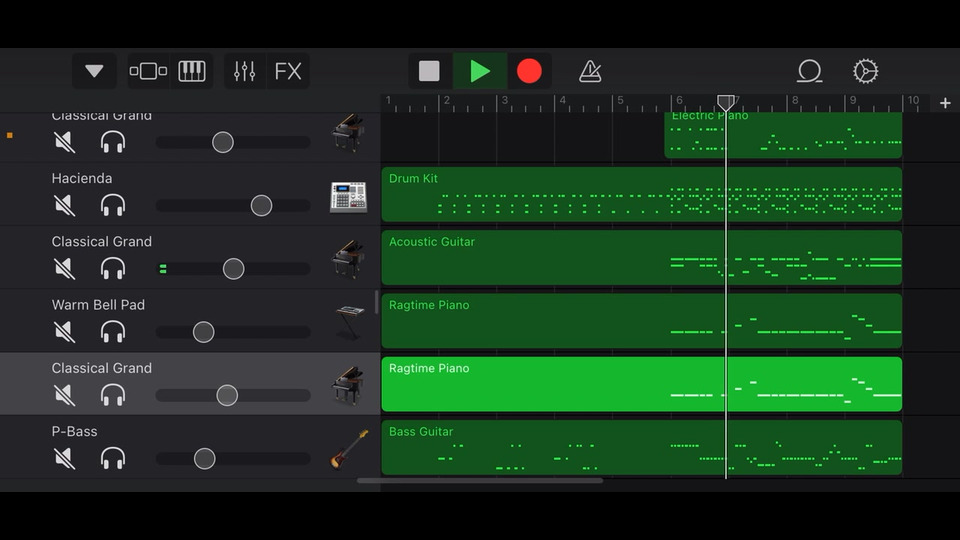Image resolution: width=960 pixels, height=540 pixels.
Task: Select top Classical Grand piano icon
Action: point(348,133)
